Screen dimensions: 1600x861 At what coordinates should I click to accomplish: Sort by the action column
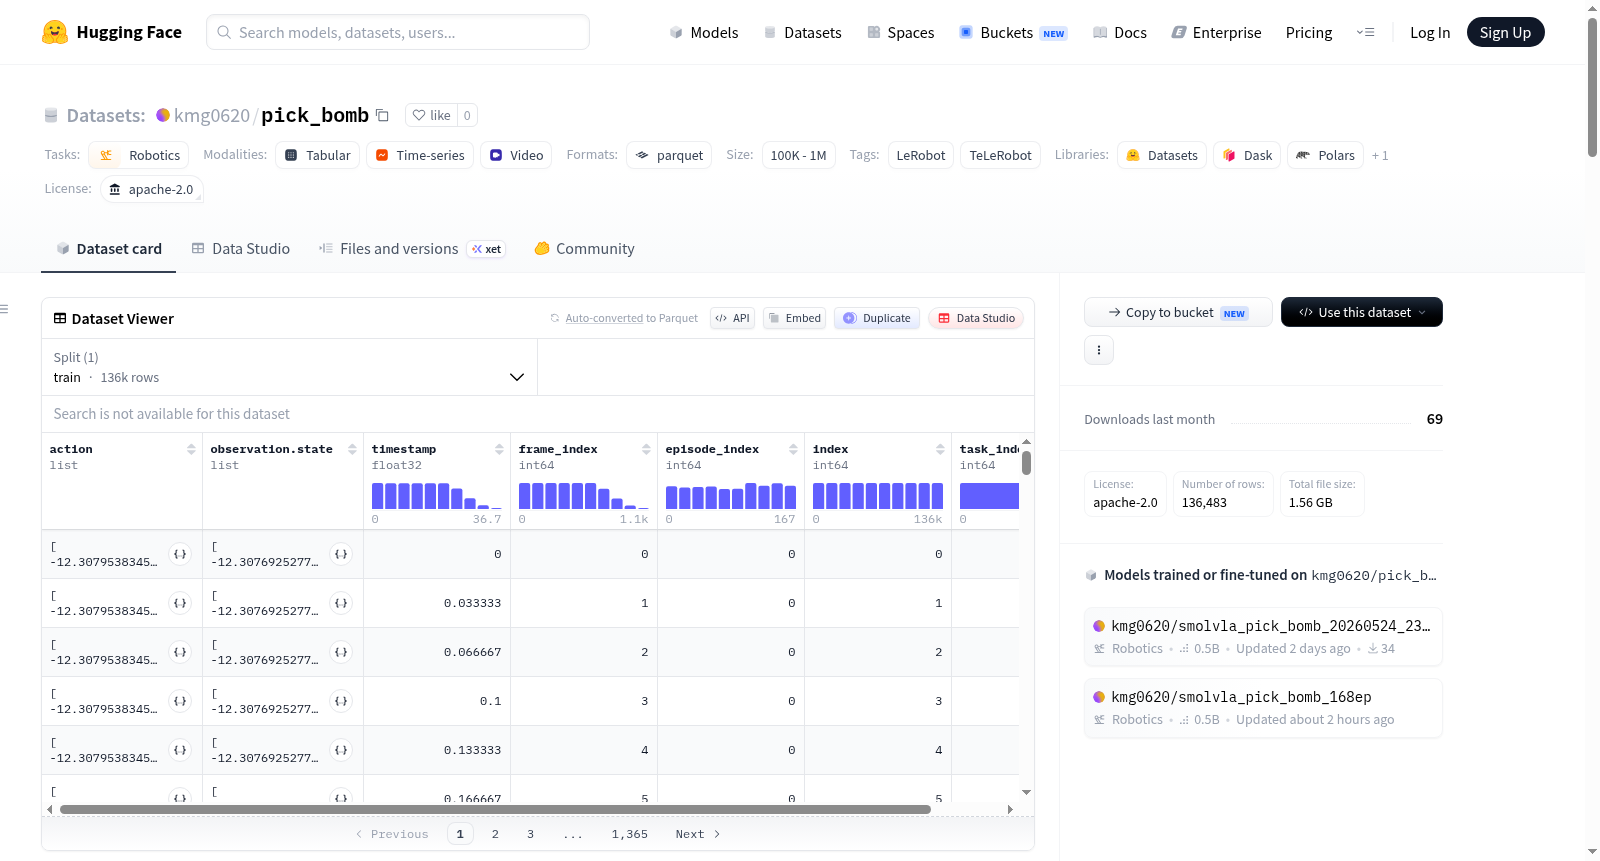[x=191, y=450]
